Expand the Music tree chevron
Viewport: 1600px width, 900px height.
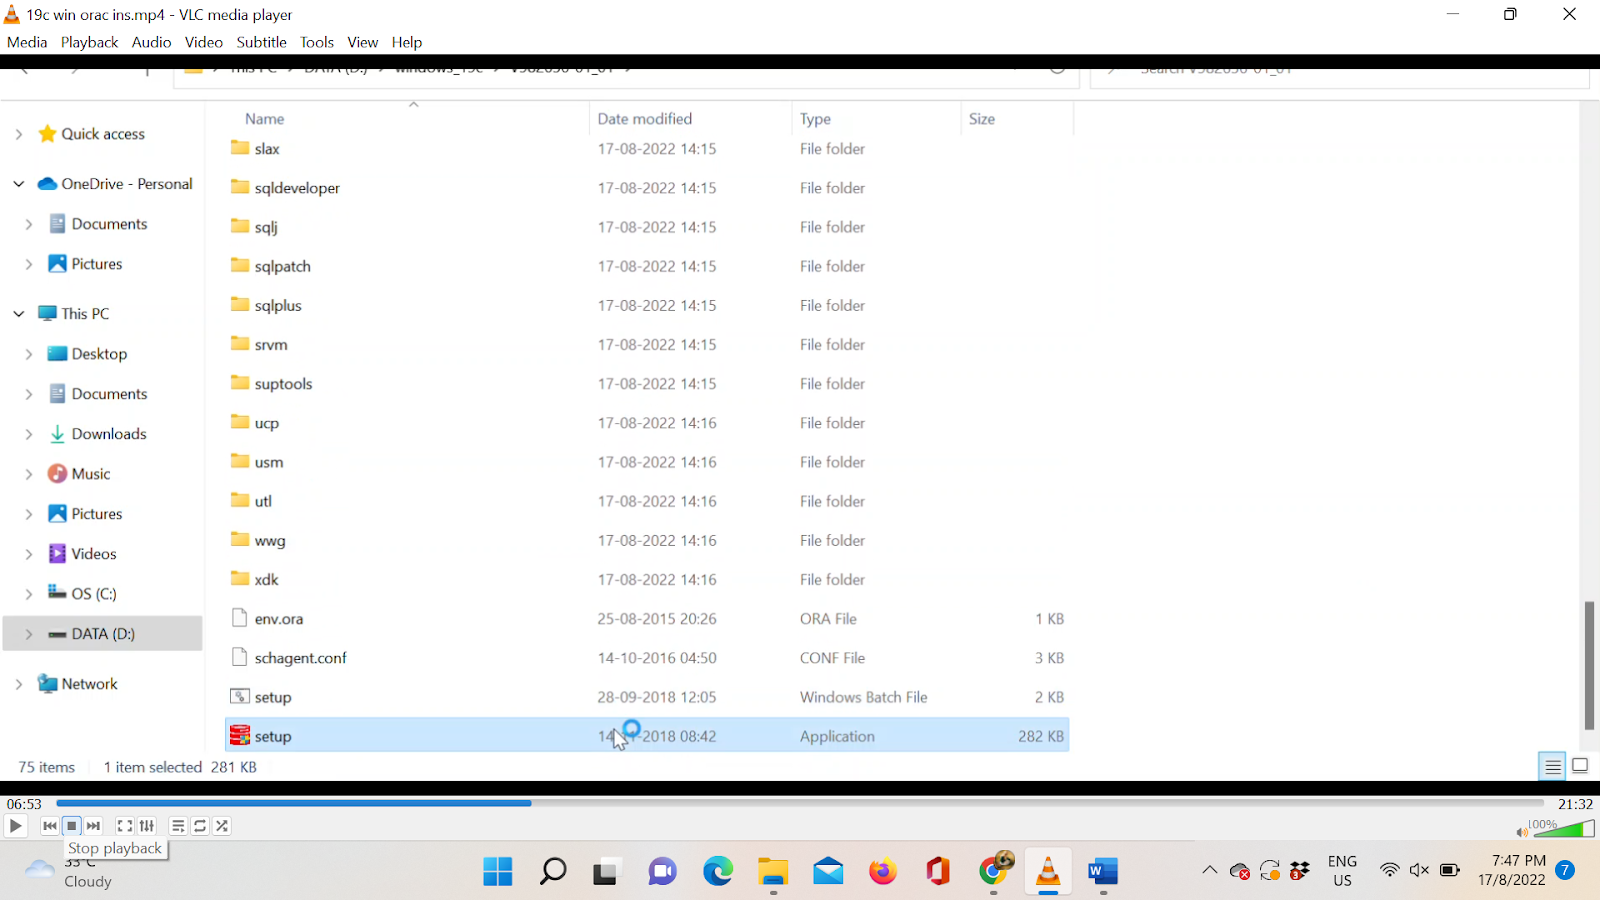[29, 474]
